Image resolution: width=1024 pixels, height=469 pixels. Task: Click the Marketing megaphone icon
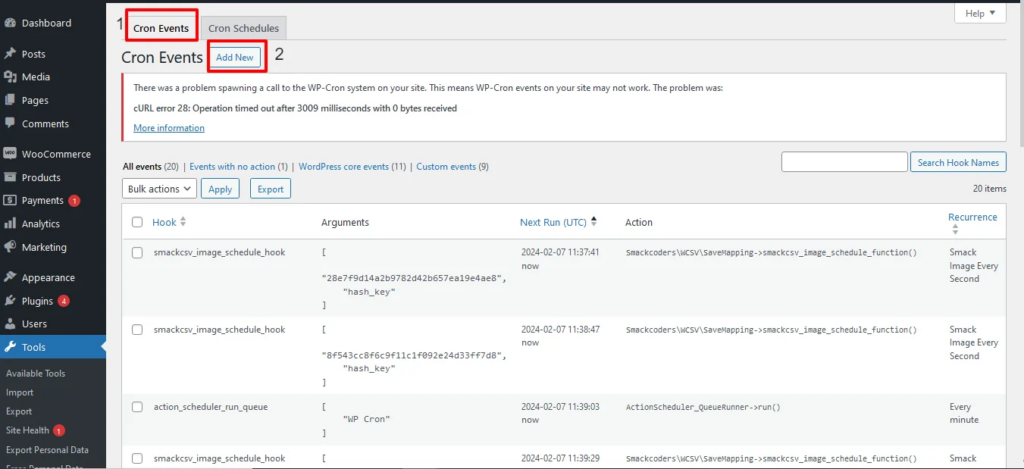[x=10, y=247]
